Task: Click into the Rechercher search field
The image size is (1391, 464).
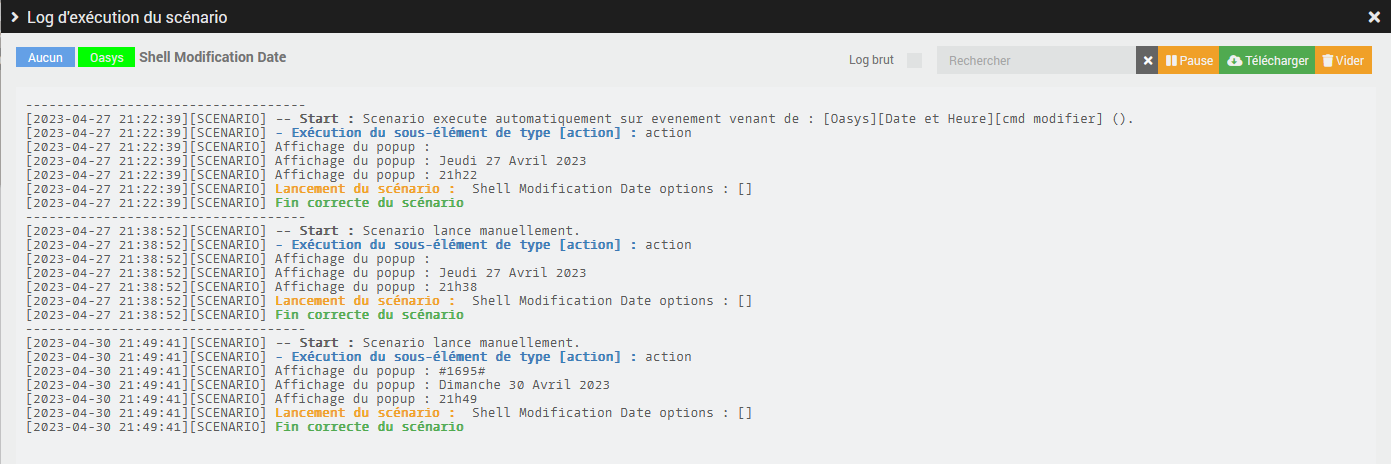Action: tap(1035, 61)
